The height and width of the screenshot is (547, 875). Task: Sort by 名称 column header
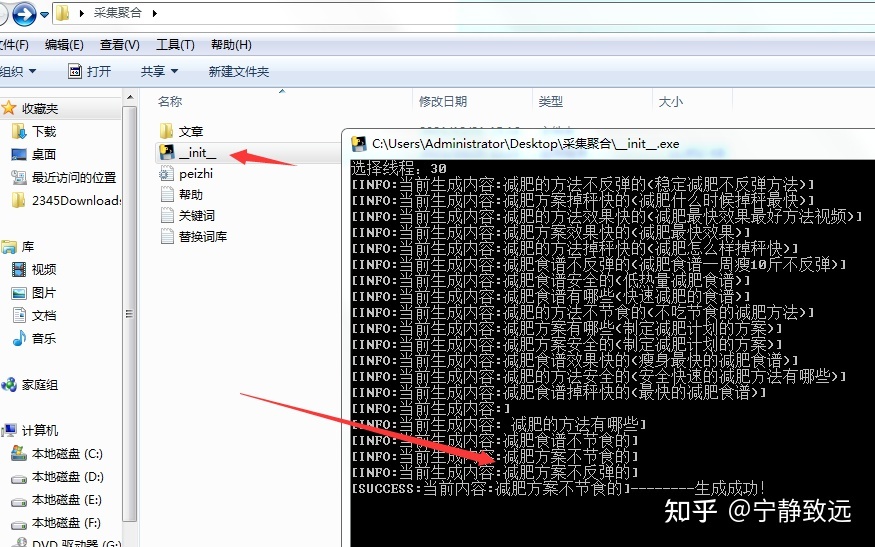coord(170,102)
